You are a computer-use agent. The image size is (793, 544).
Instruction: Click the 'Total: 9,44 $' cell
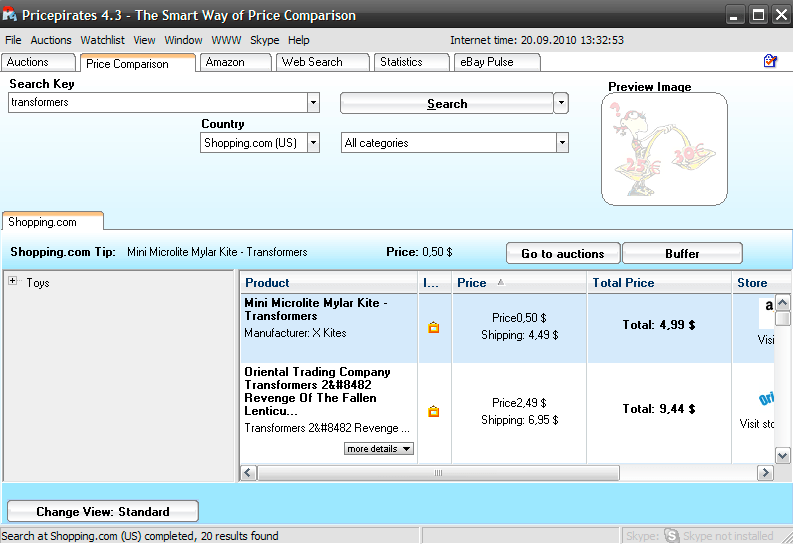click(659, 409)
